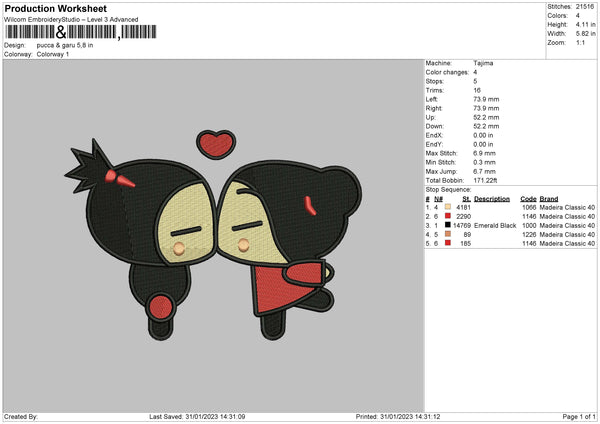Click Max Stitch value '6.9 mm'

pos(484,153)
